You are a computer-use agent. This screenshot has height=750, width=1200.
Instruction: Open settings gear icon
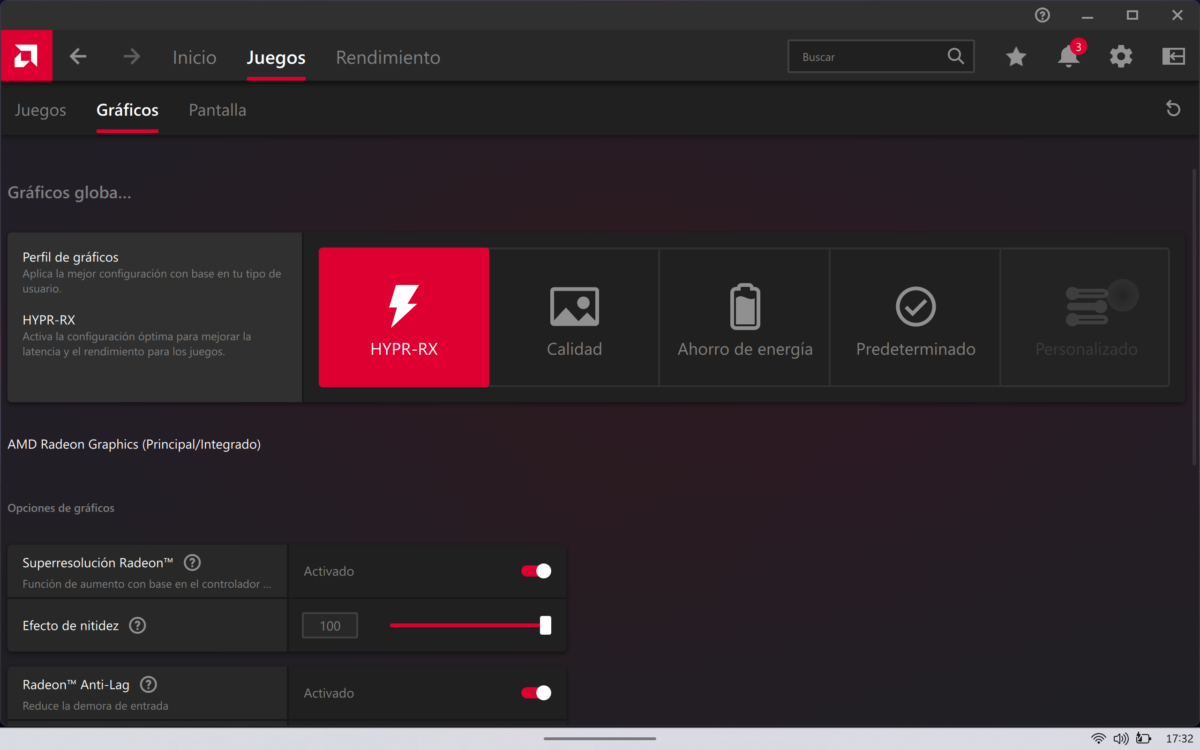click(x=1121, y=57)
